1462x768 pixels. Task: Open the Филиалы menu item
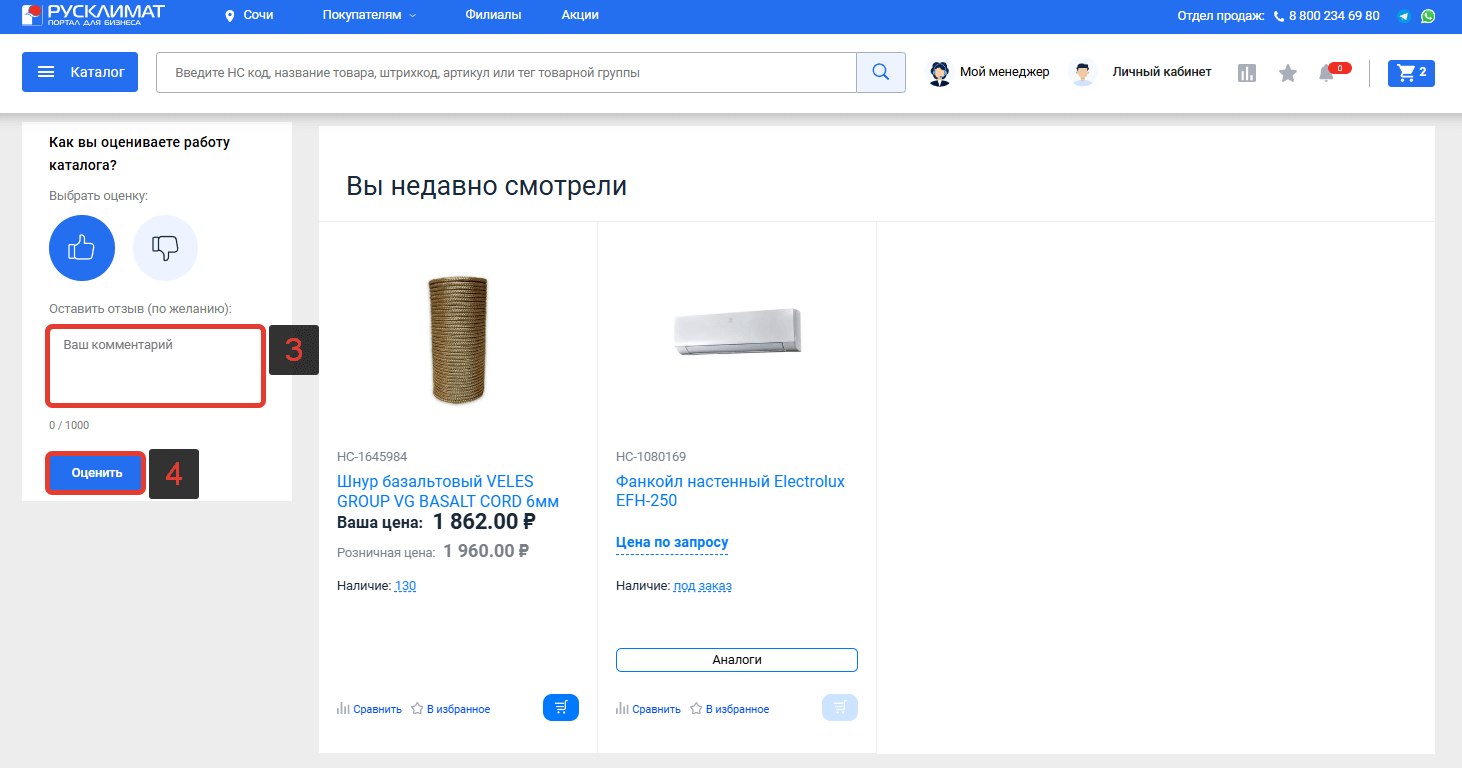(x=493, y=16)
